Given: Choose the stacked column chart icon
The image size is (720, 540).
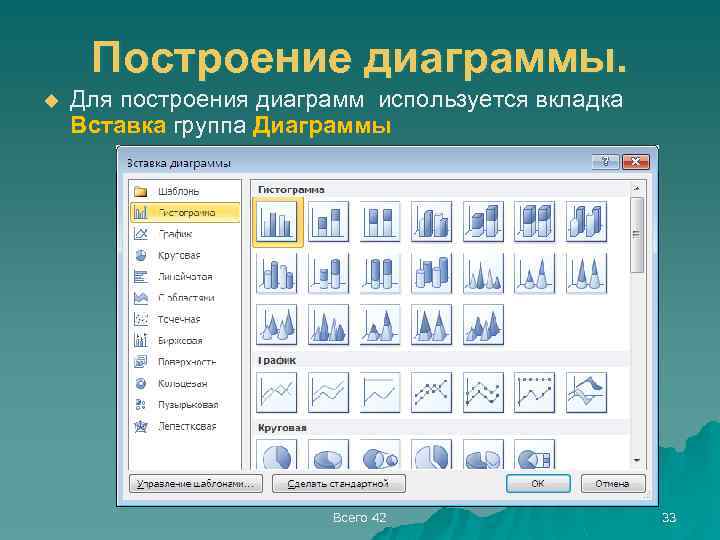Looking at the screenshot, I should [328, 221].
